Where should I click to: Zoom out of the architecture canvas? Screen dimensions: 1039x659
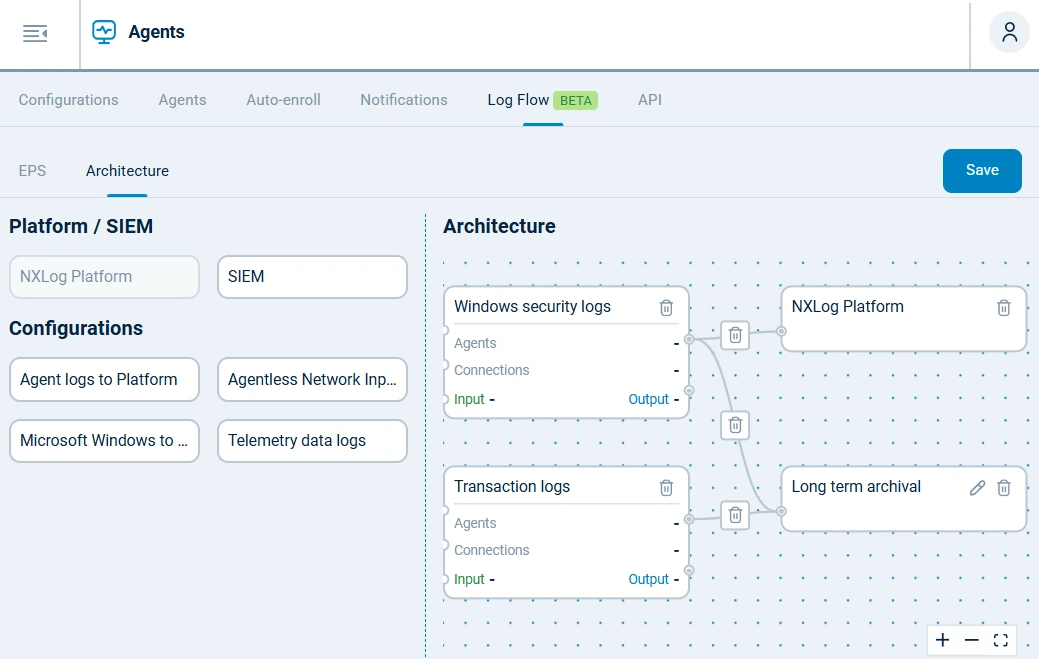pyautogui.click(x=971, y=640)
